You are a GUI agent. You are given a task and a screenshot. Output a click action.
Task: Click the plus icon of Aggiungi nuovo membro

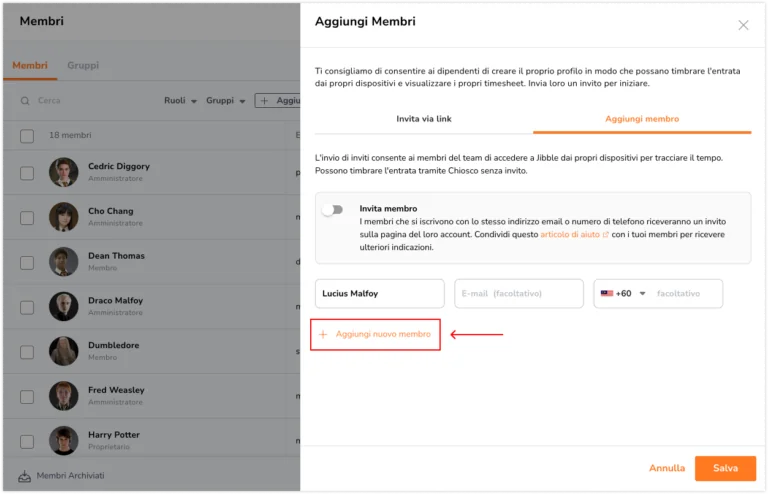tap(323, 334)
